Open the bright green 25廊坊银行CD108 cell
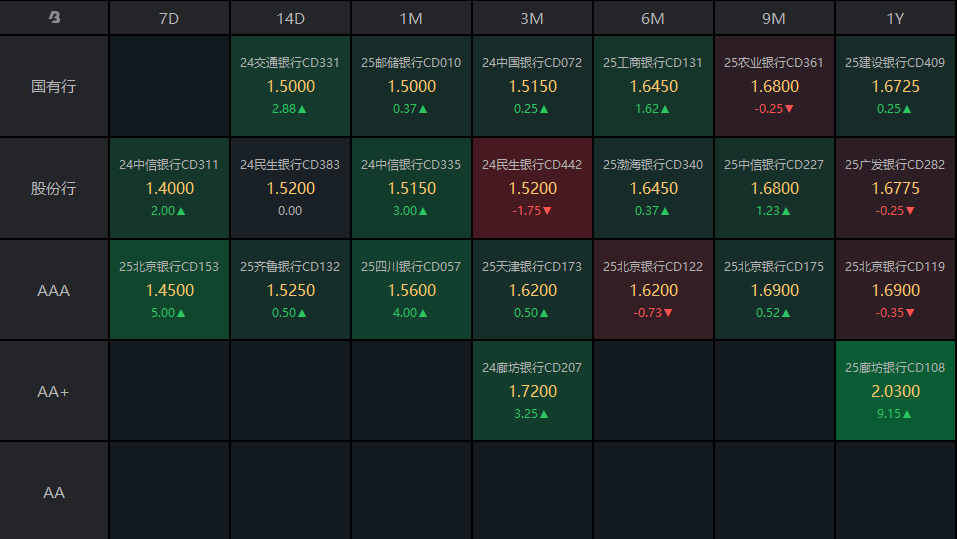This screenshot has height=539, width=957. tap(895, 392)
